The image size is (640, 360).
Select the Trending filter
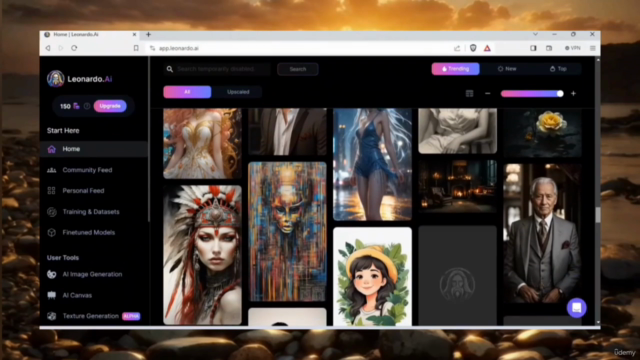[x=456, y=69]
